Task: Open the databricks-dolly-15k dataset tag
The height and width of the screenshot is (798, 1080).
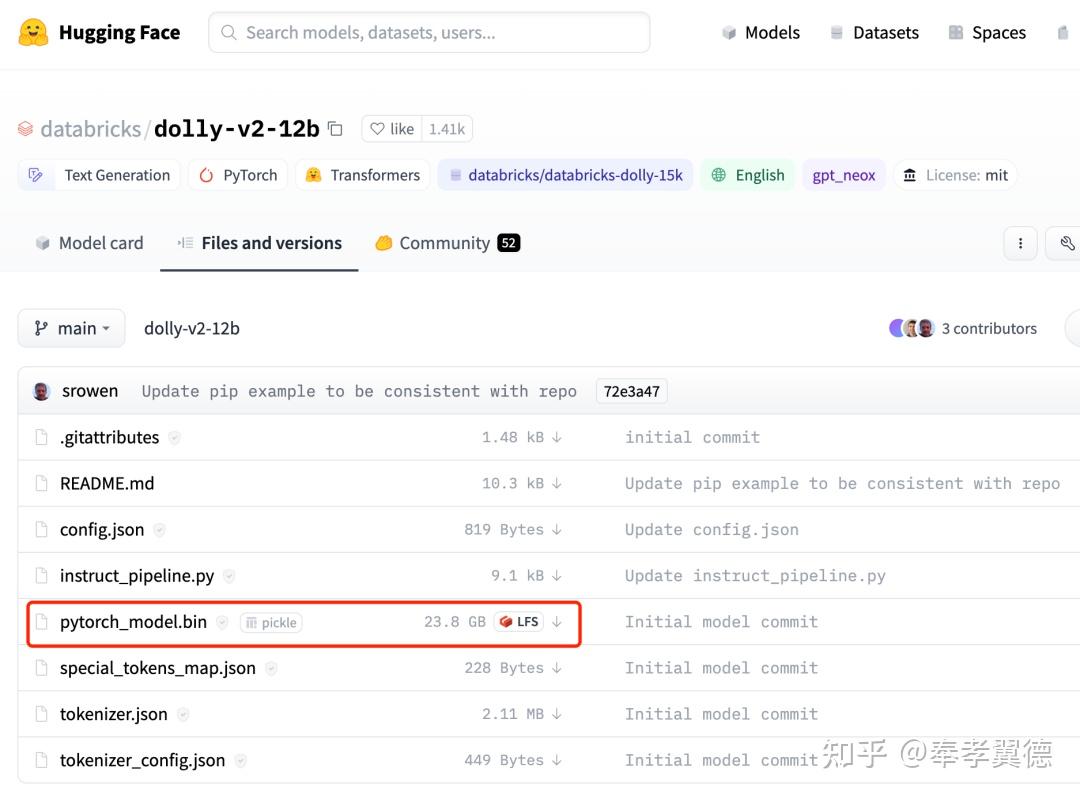Action: pyautogui.click(x=565, y=175)
